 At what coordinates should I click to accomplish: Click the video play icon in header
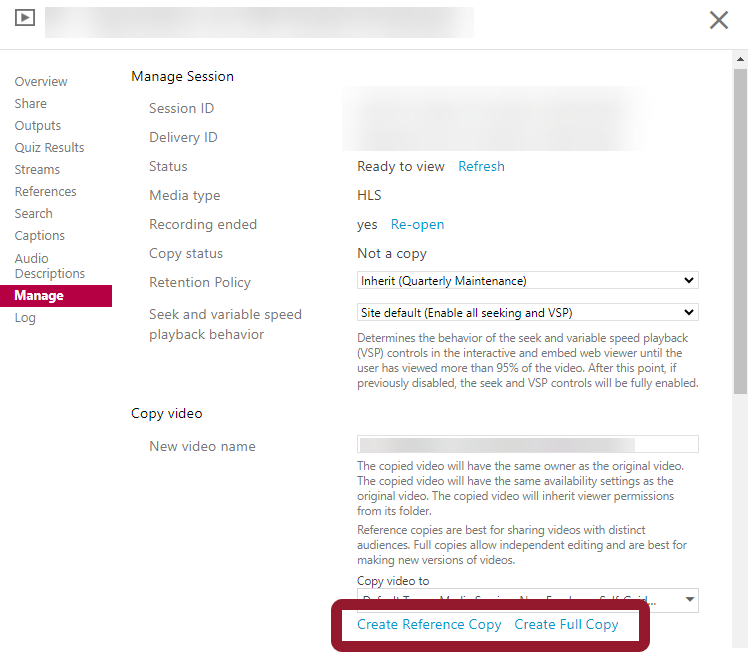pos(26,18)
